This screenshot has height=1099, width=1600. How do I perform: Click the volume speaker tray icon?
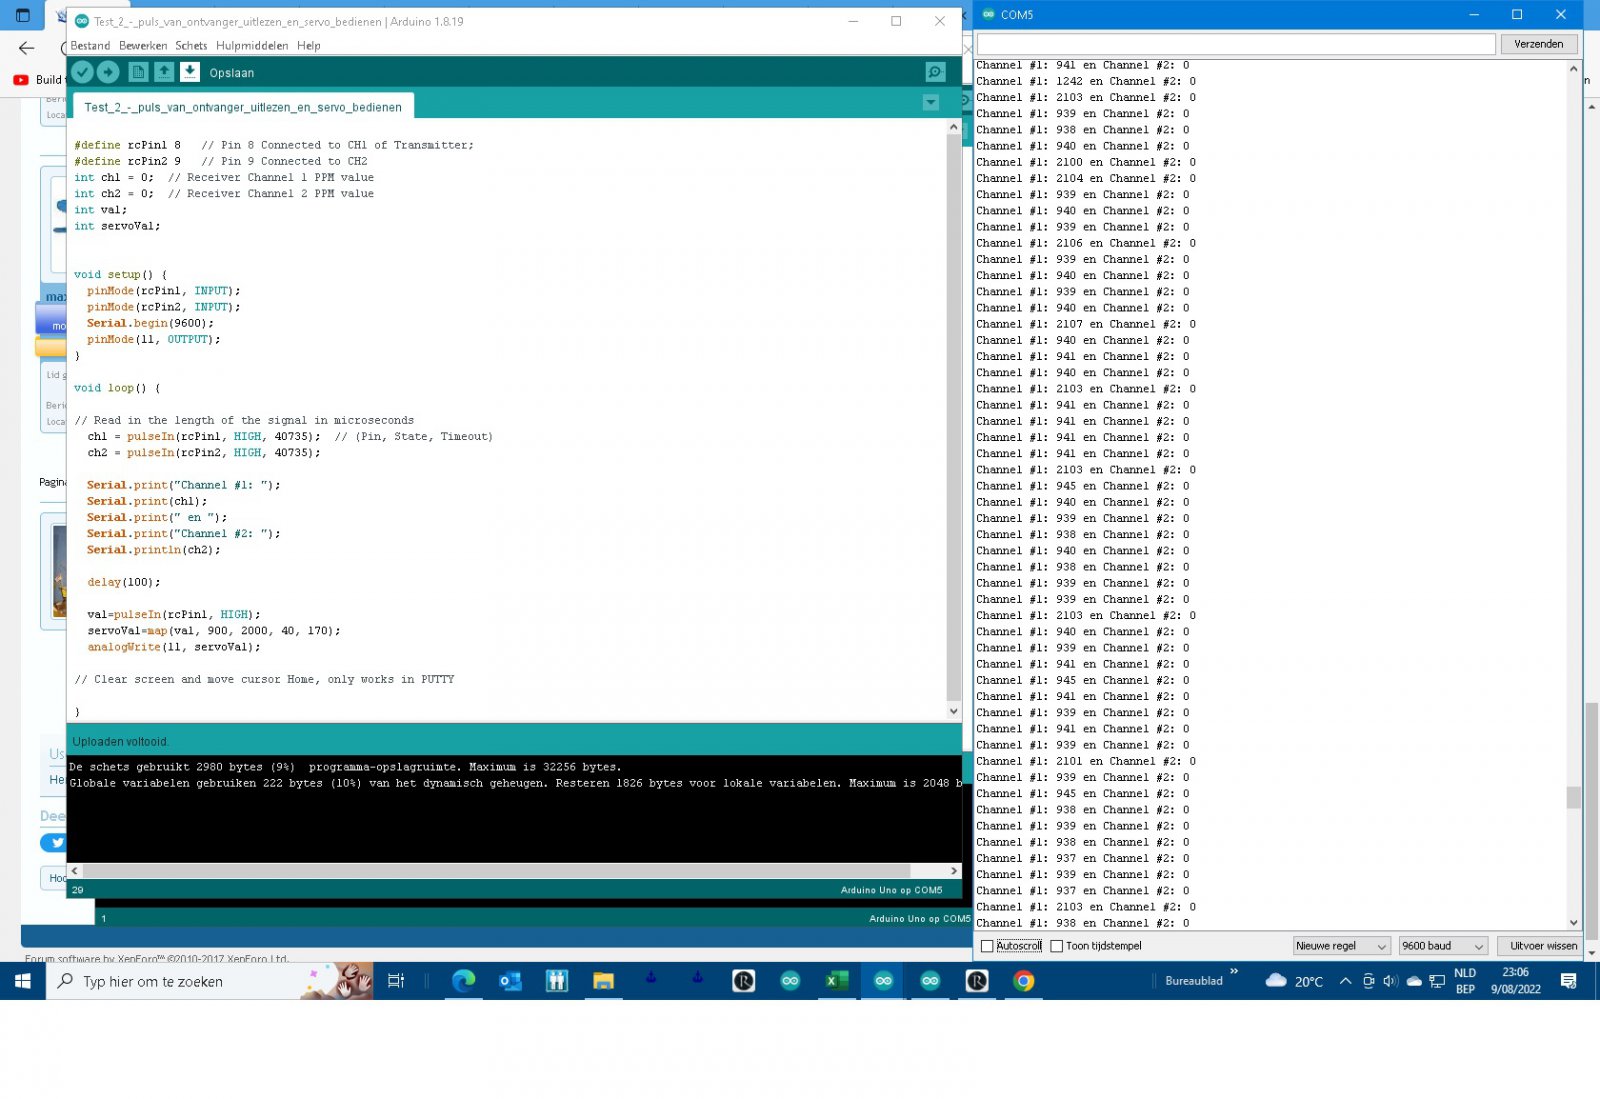[1390, 981]
